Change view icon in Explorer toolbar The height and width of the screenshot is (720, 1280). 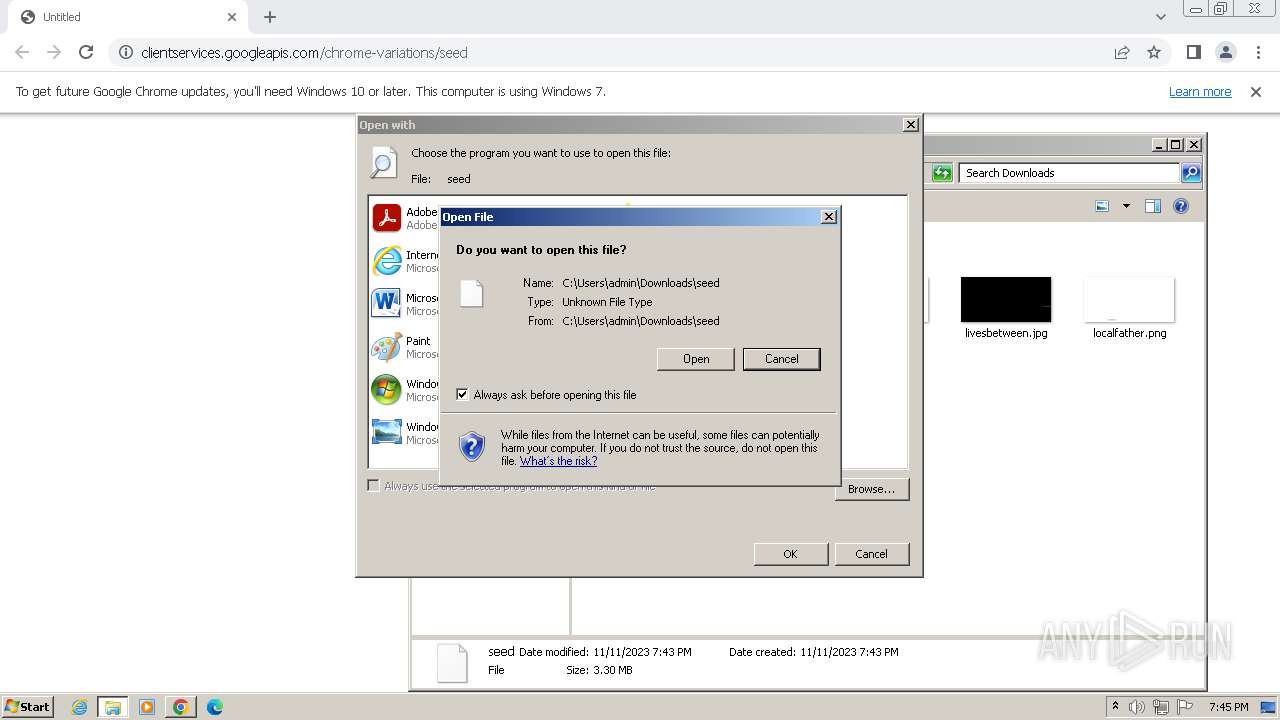point(1102,206)
